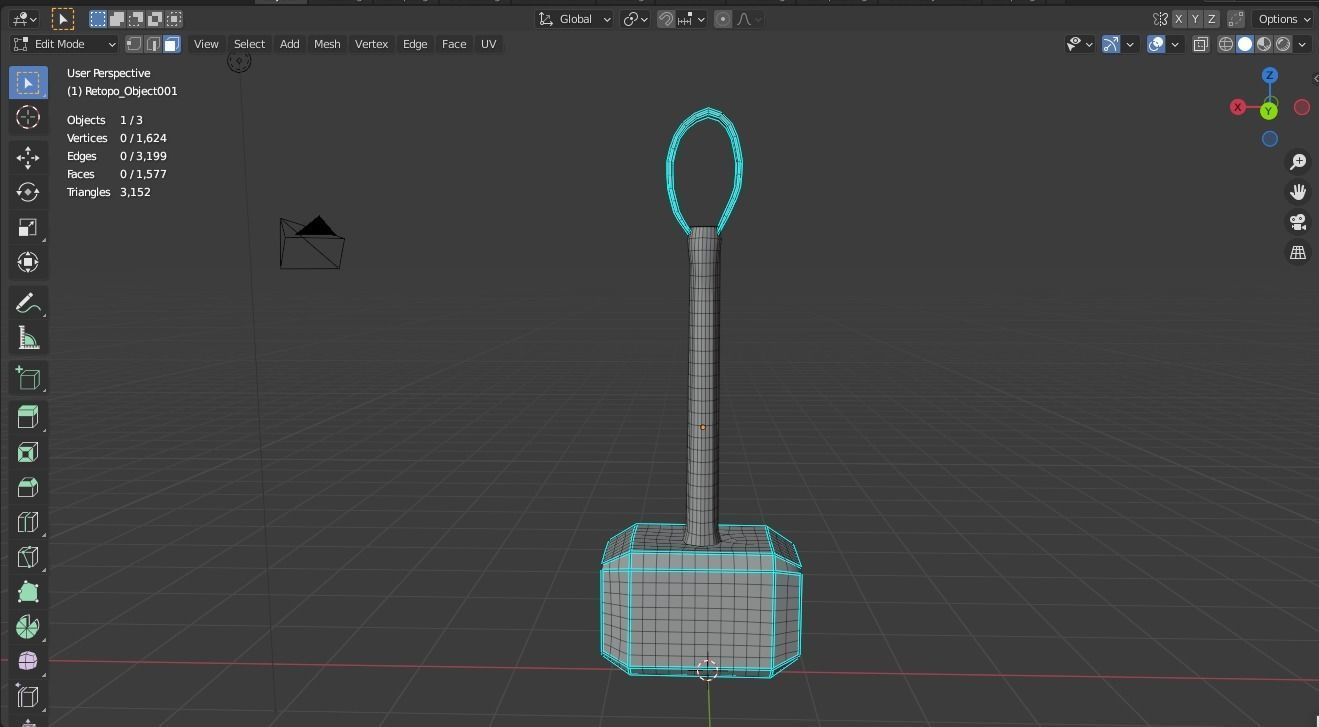The height and width of the screenshot is (727, 1319).
Task: Select the Spin tool
Action: pos(28,627)
